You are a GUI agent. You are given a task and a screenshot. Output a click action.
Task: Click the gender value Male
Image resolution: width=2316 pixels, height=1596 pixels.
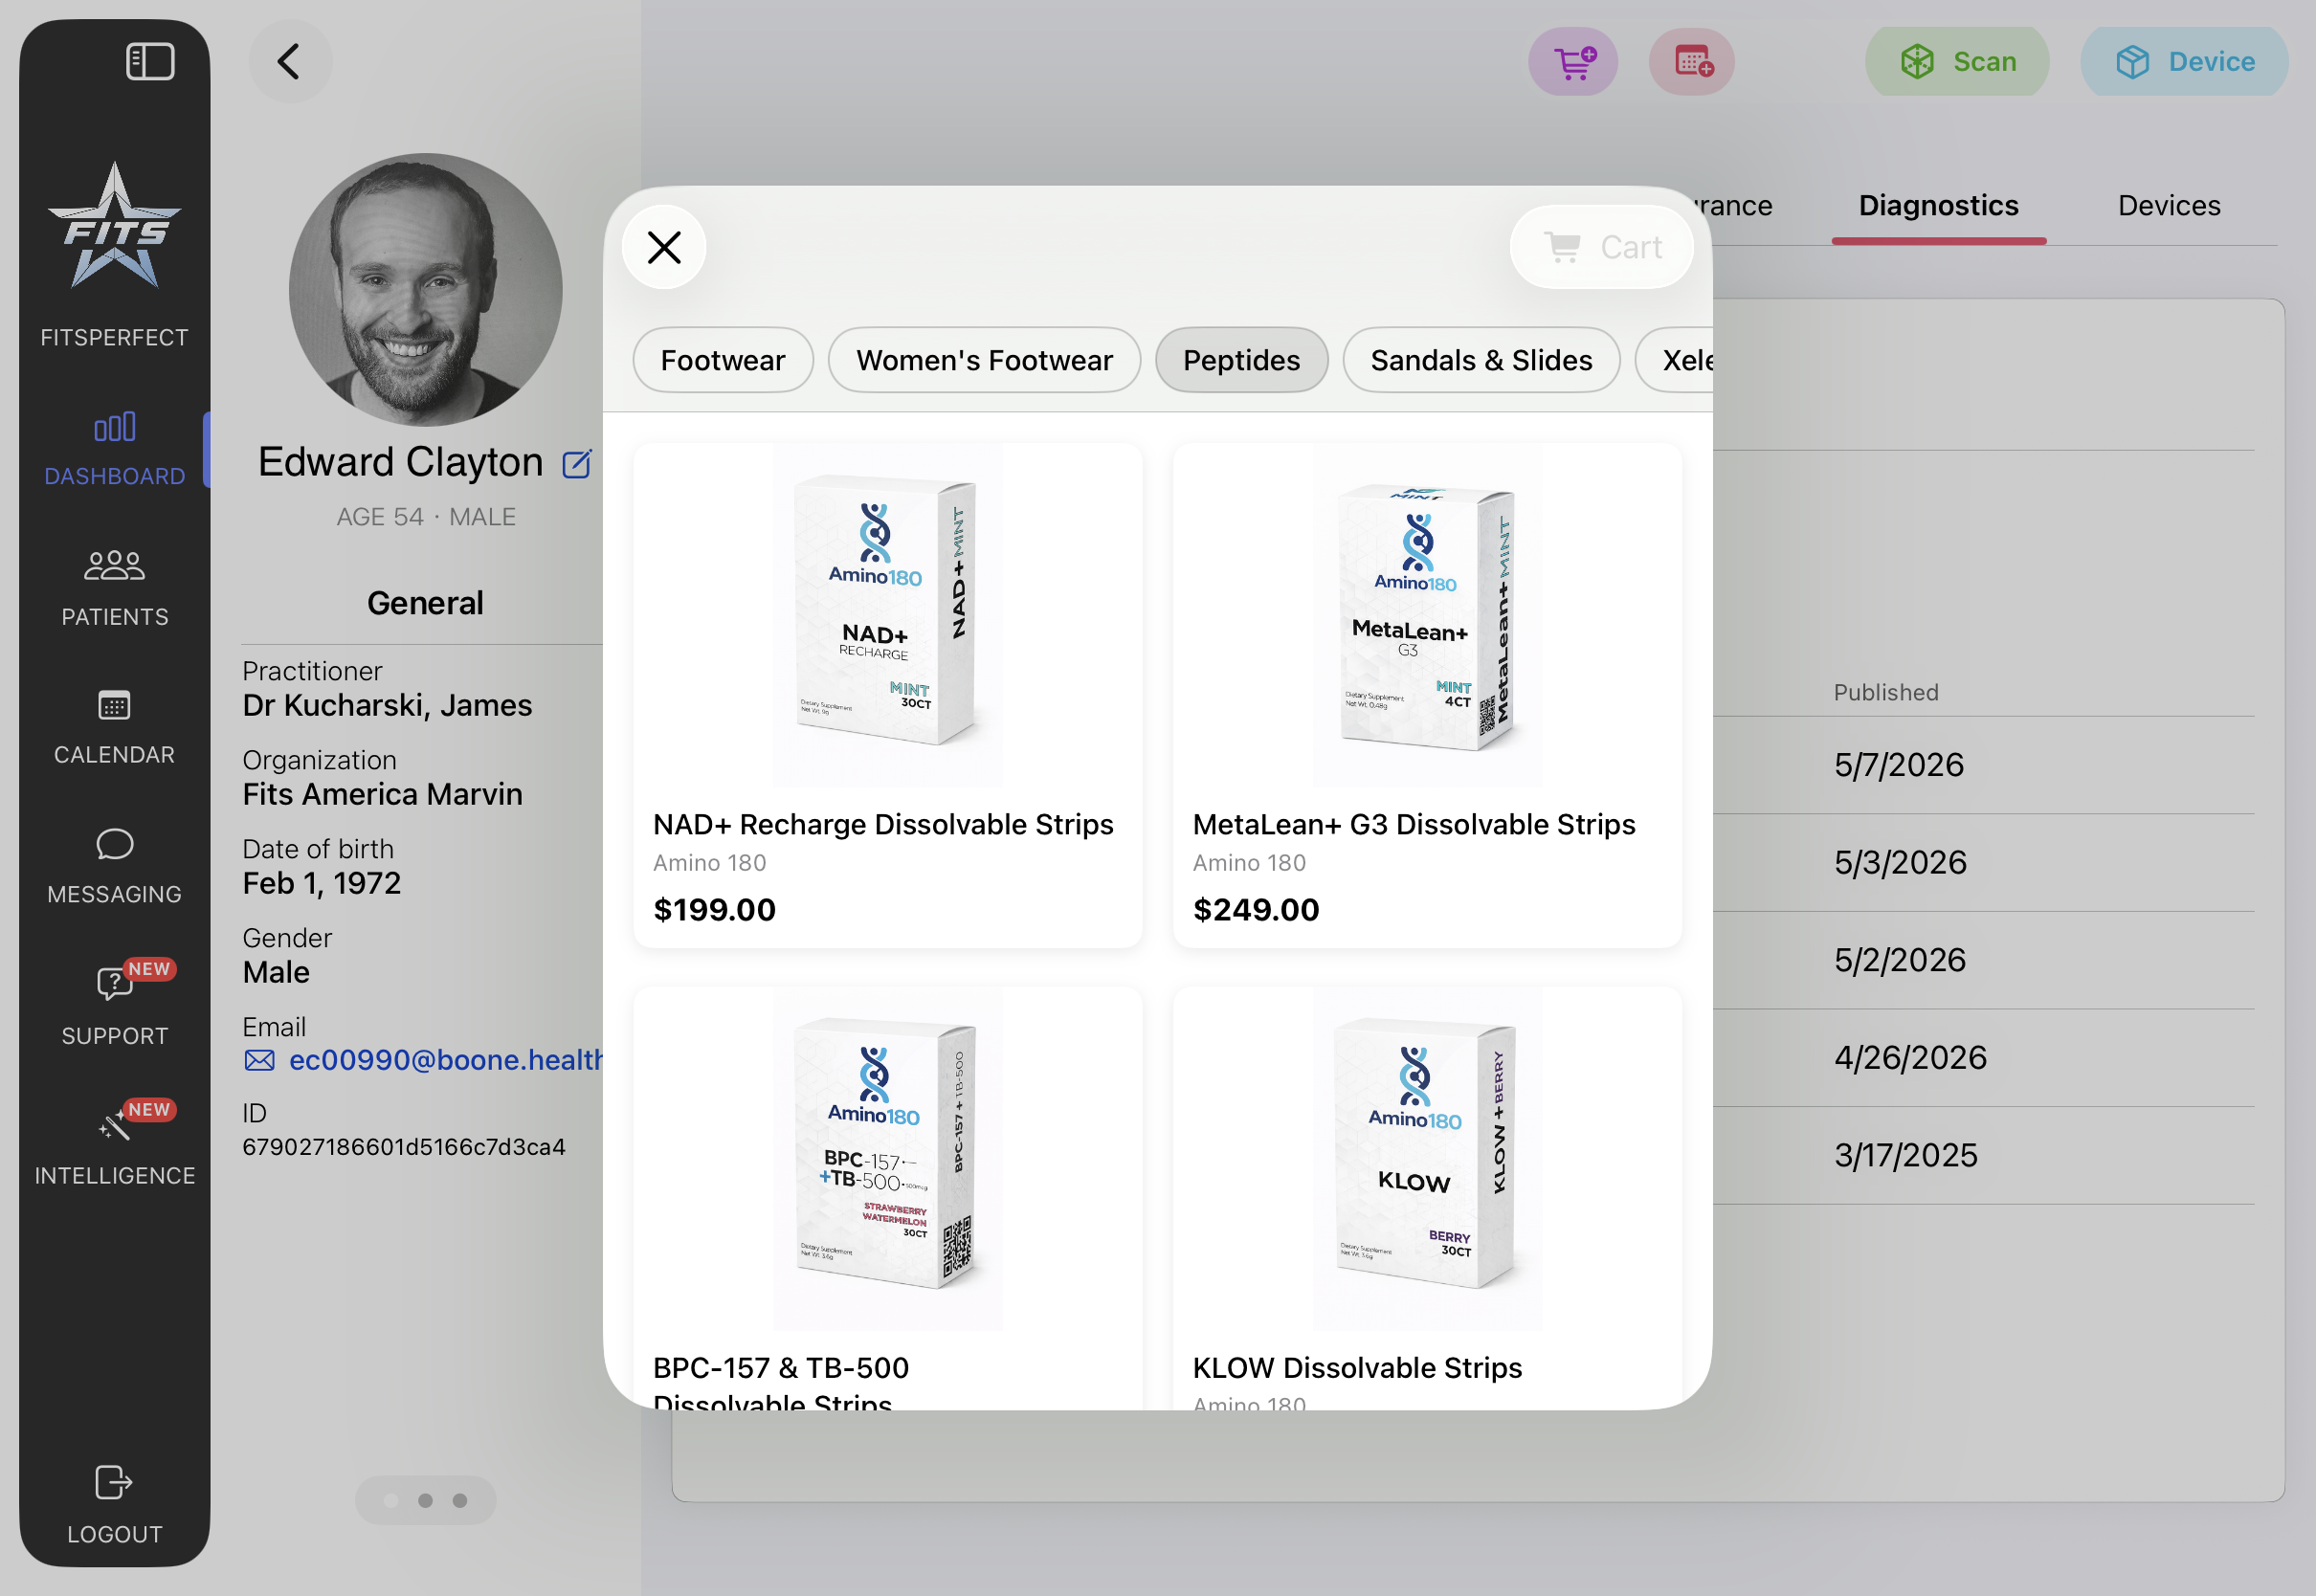click(276, 972)
